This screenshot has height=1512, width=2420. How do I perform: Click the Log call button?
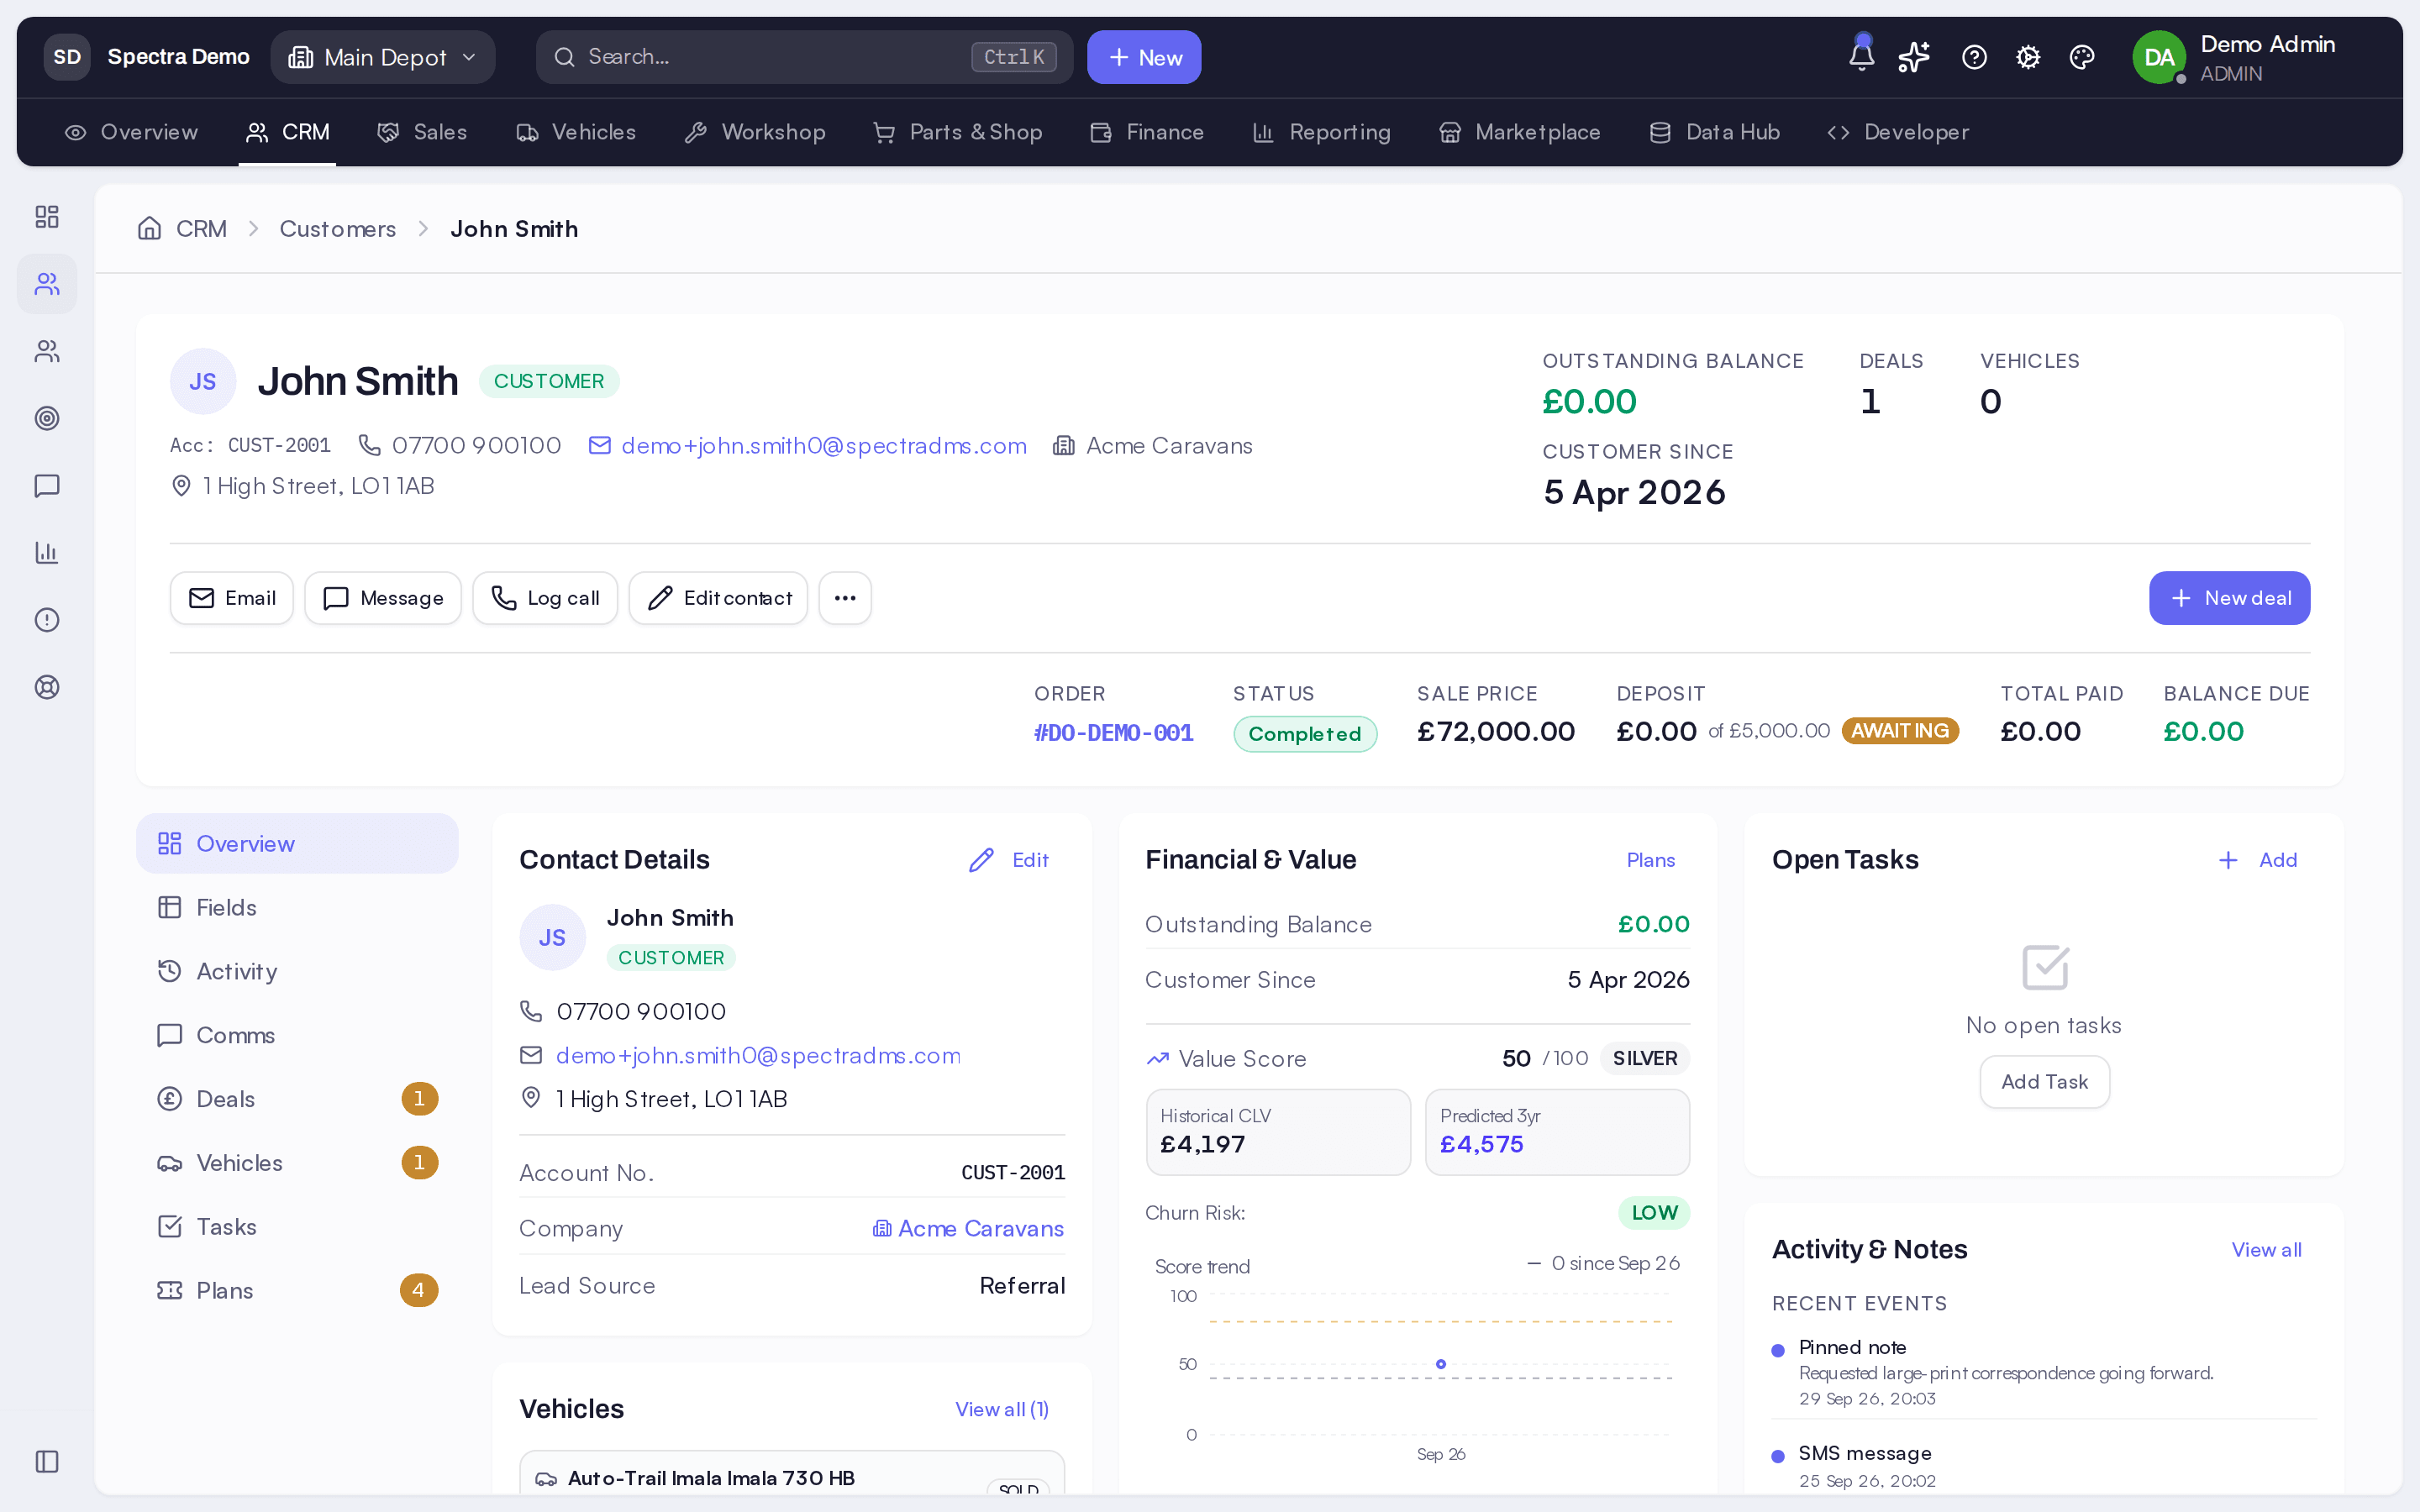[x=545, y=598]
